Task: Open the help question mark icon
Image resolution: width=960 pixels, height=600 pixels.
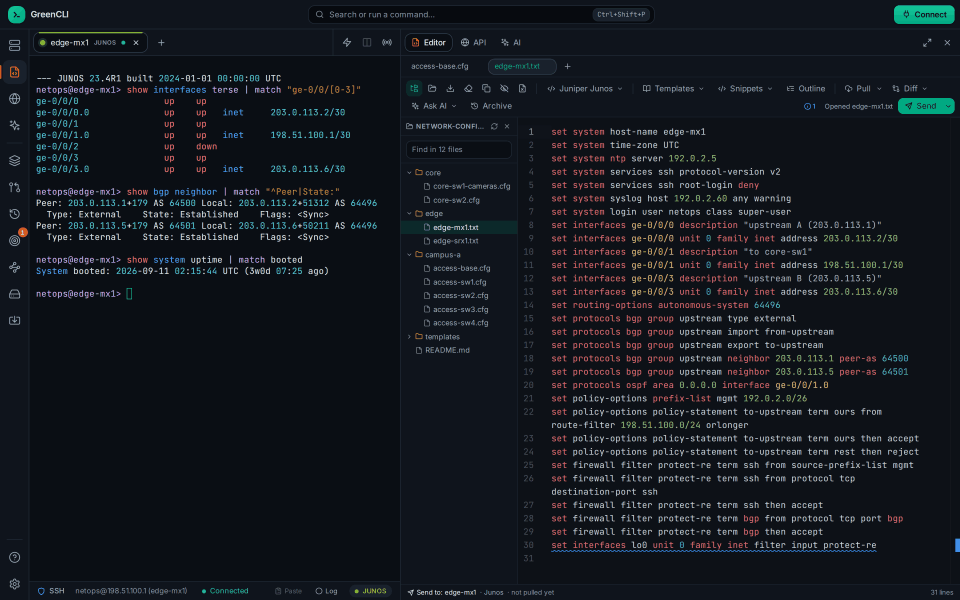Action: click(x=15, y=557)
